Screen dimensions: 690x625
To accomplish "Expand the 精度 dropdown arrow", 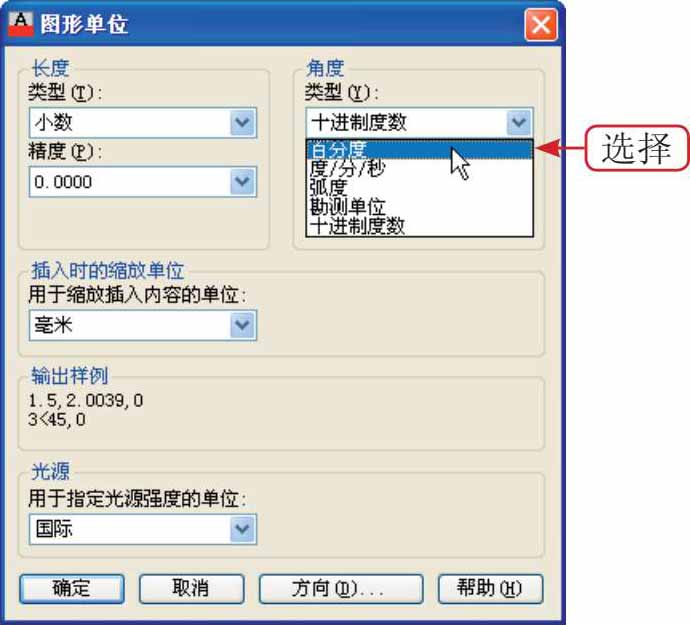I will pyautogui.click(x=242, y=181).
